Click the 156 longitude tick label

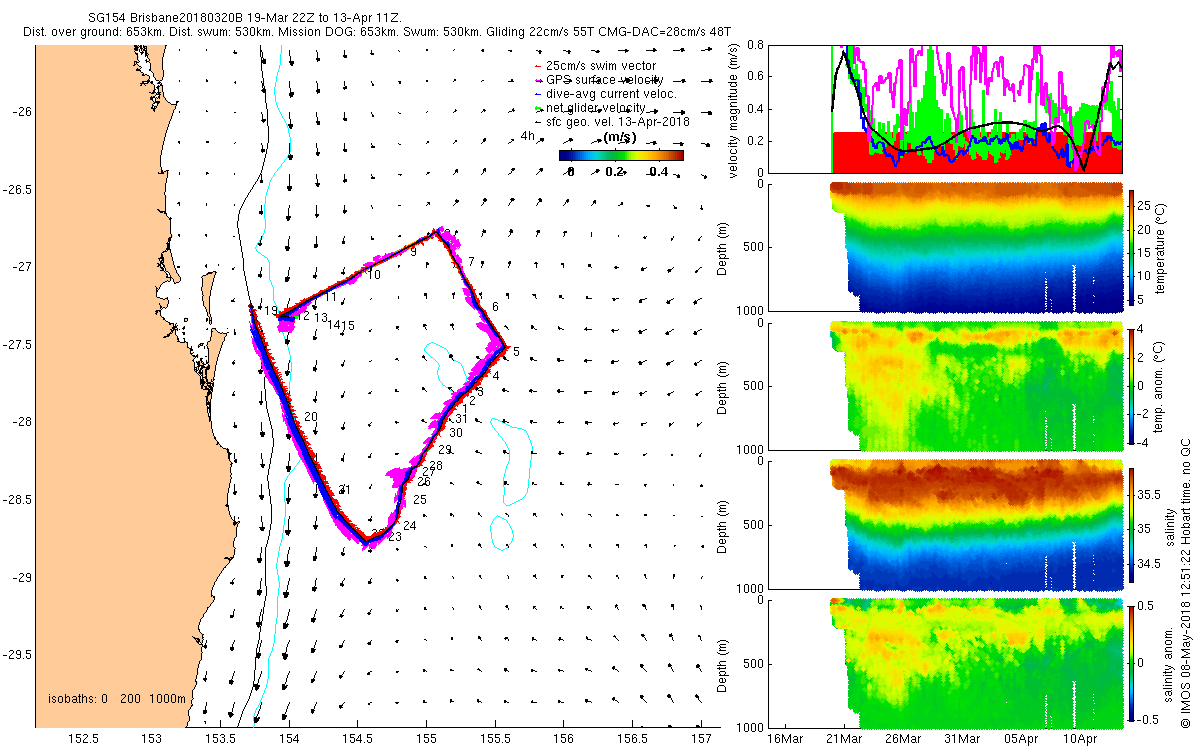click(x=564, y=740)
